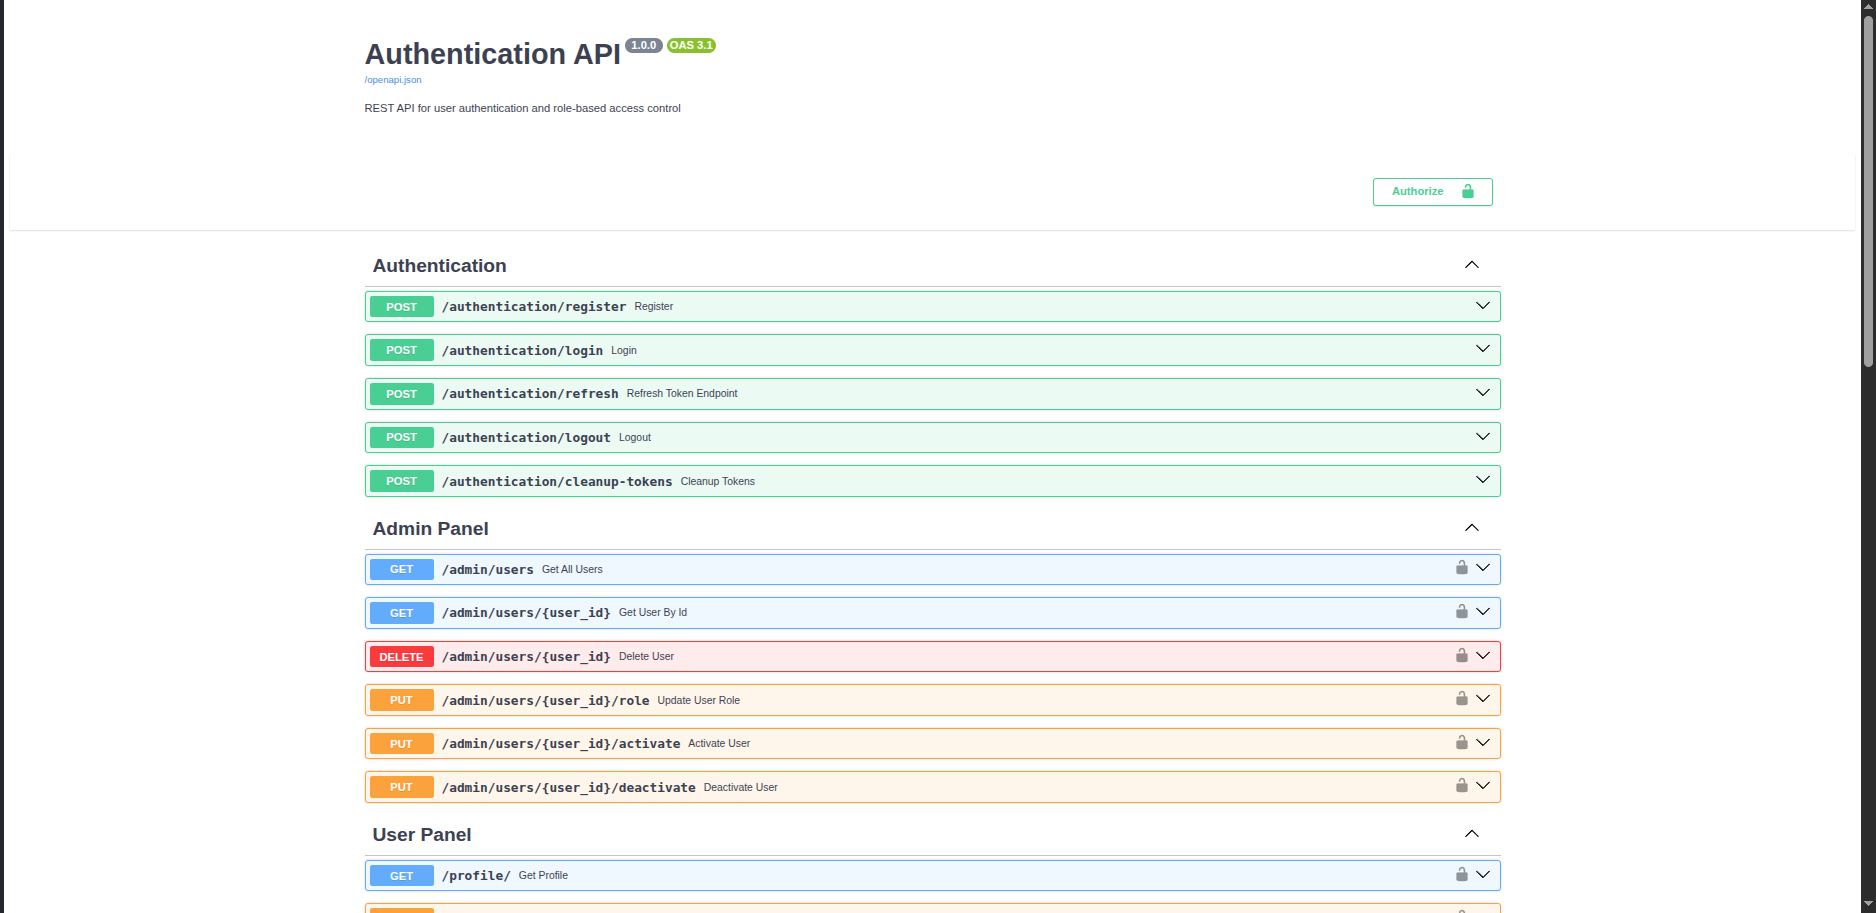Click PUT badge on Update User Role row

401,700
